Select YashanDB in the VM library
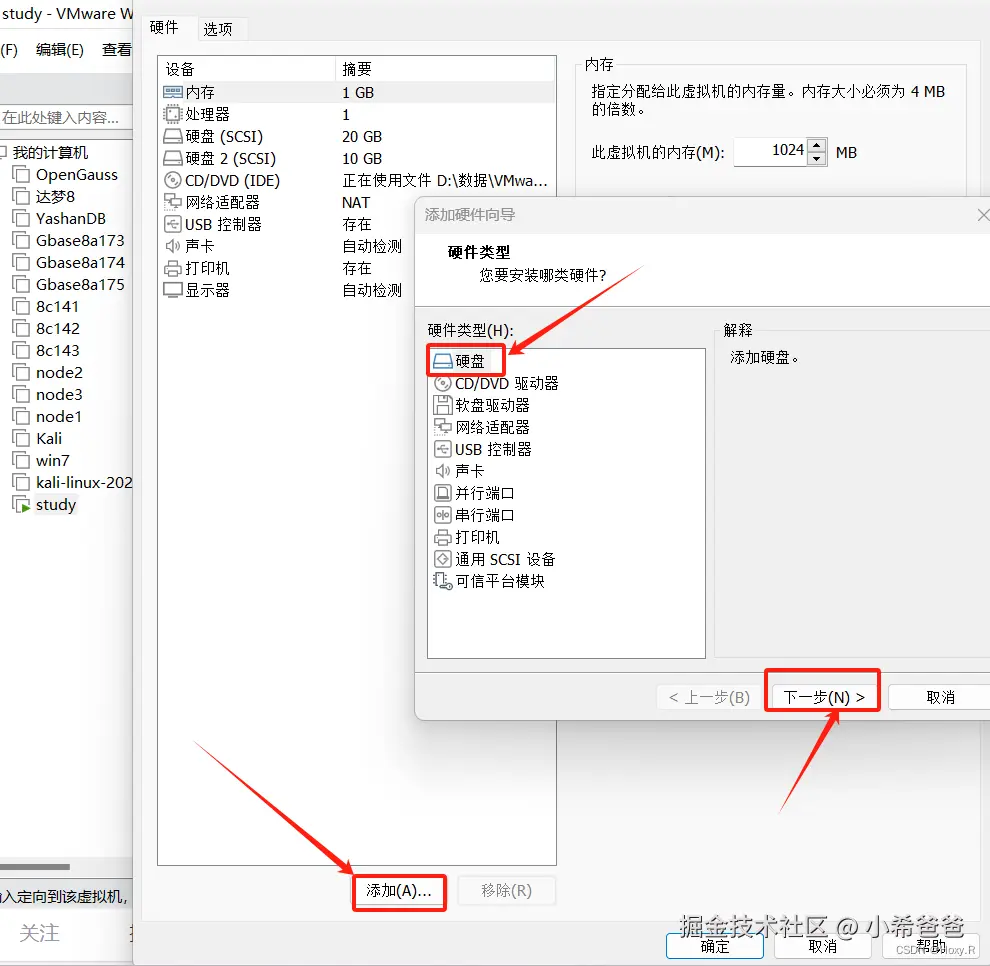 coord(71,219)
